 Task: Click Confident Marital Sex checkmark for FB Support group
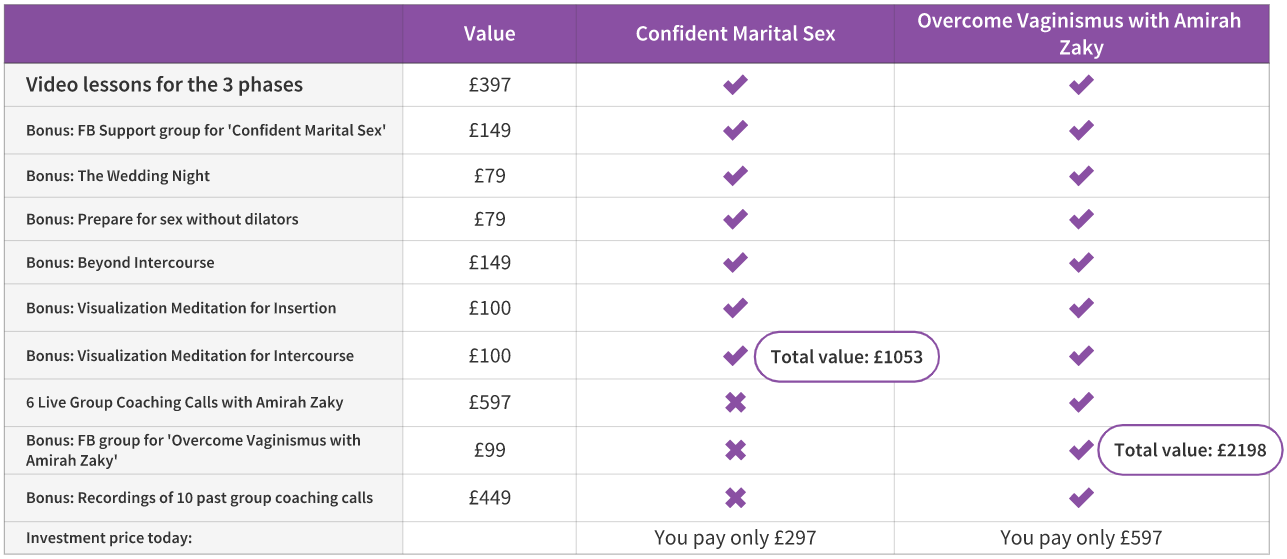pyautogui.click(x=735, y=130)
